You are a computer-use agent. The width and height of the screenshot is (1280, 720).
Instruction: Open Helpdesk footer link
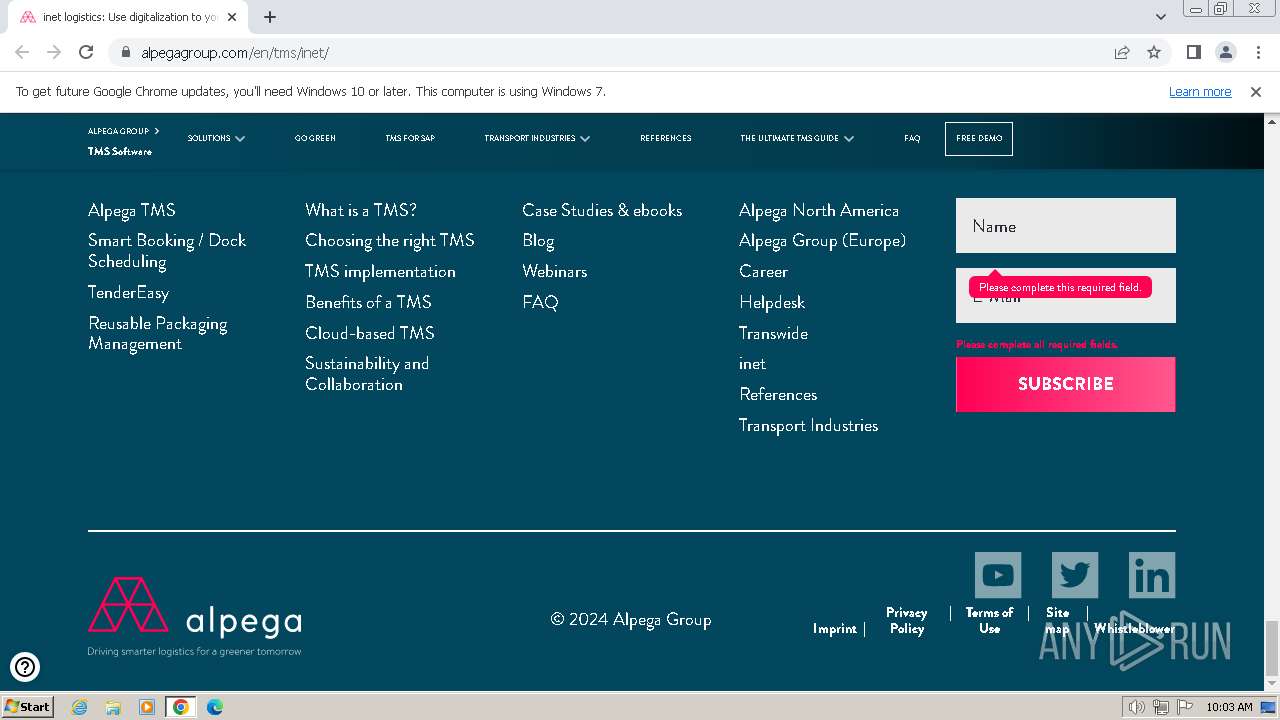(x=772, y=302)
